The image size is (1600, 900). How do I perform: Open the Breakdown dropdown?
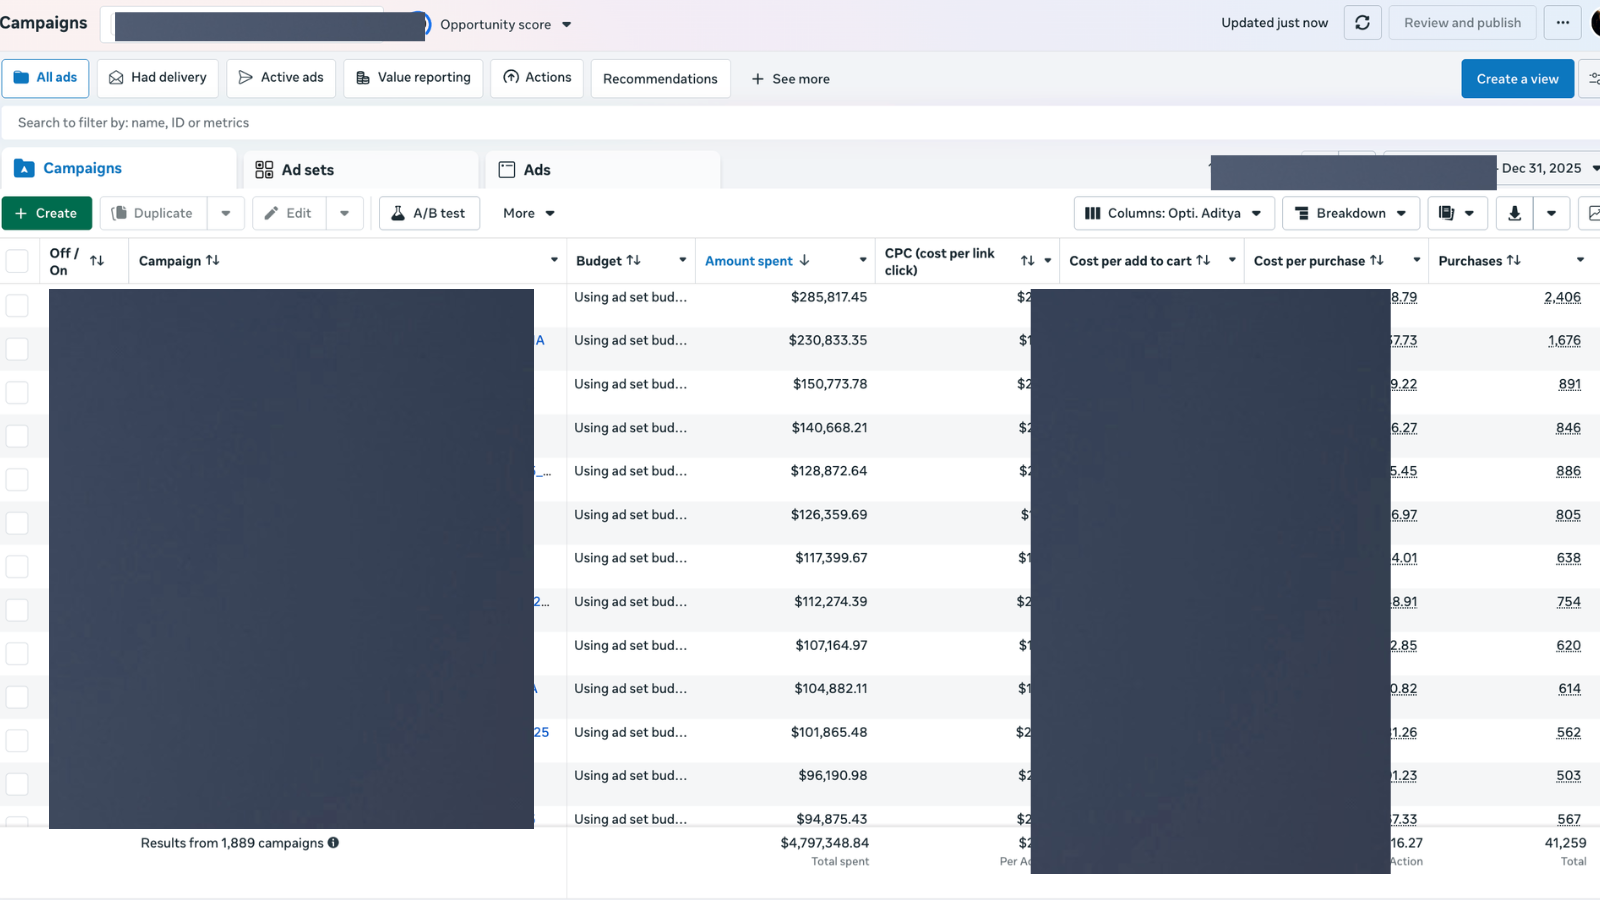[1351, 213]
